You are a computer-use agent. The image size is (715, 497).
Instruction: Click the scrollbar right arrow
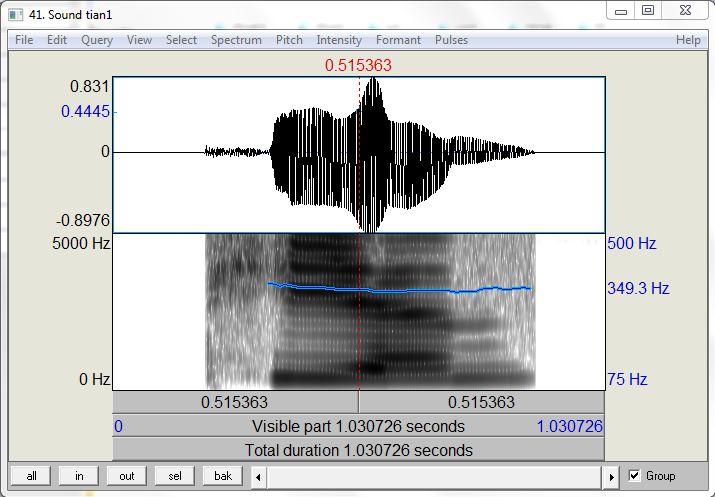click(x=611, y=477)
